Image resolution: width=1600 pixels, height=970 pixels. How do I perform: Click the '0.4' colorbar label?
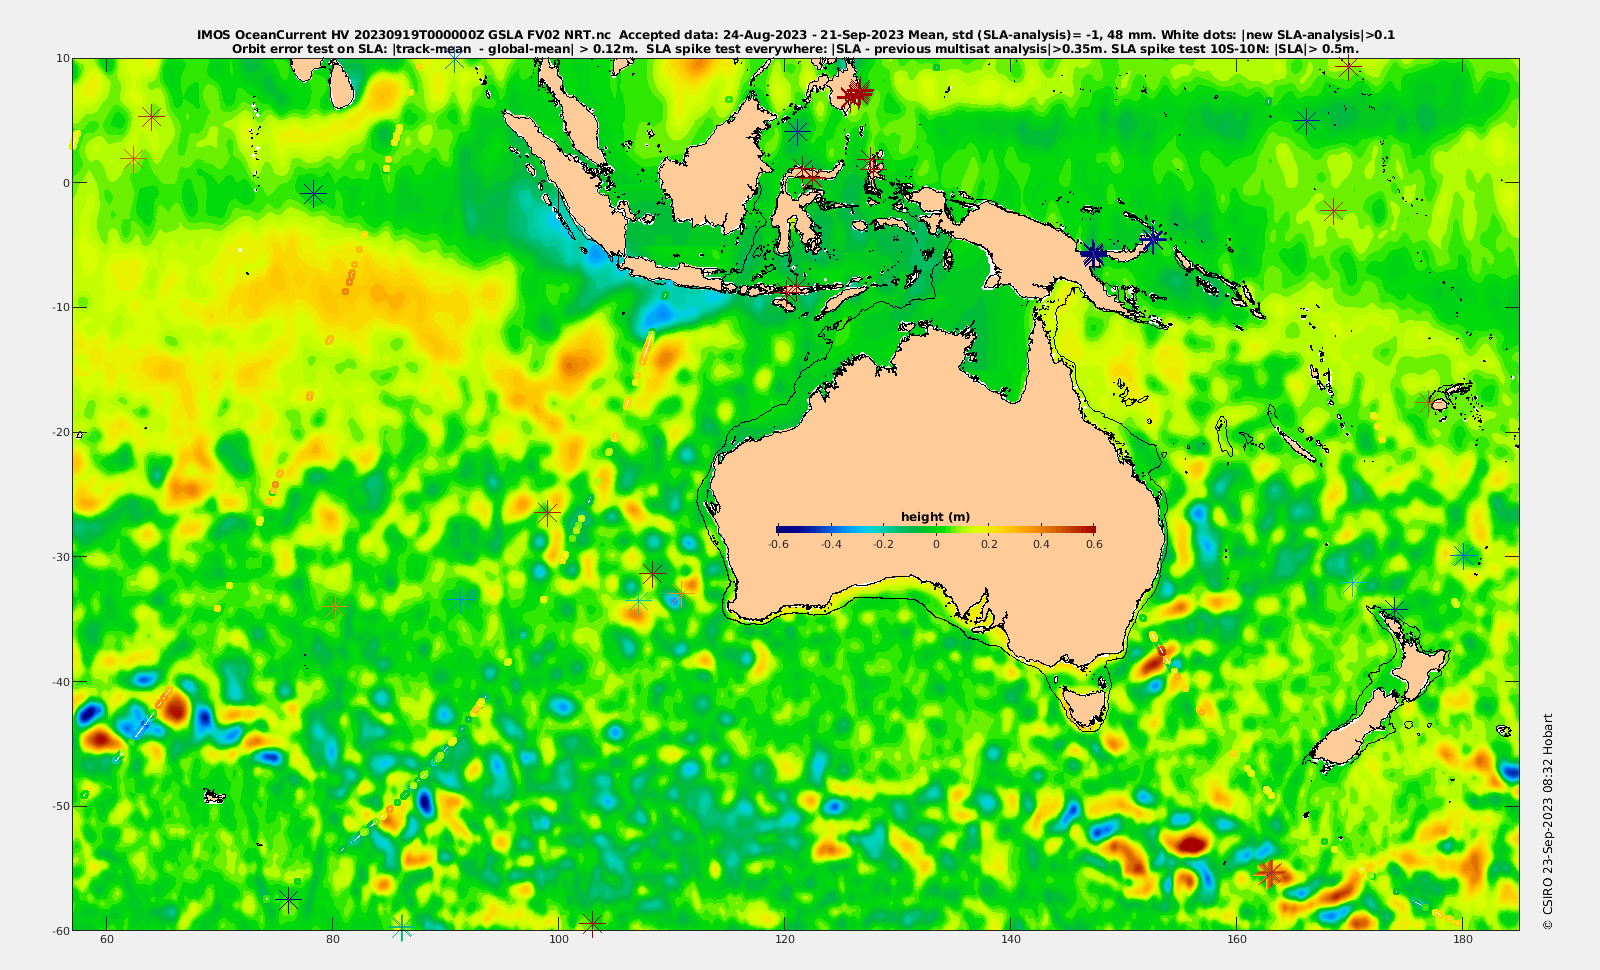1041,544
